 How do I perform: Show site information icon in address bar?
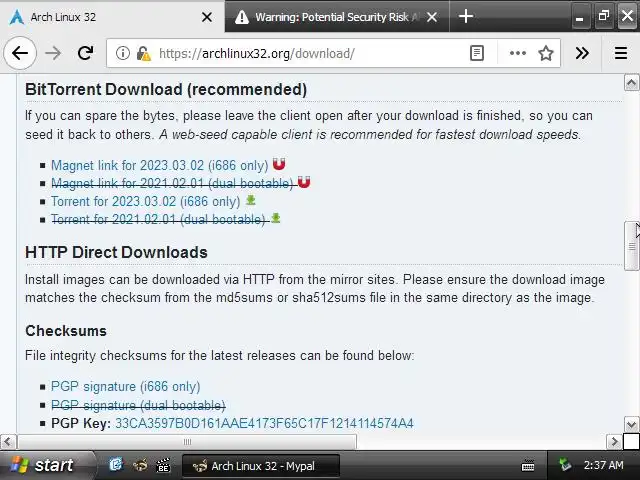(x=122, y=53)
